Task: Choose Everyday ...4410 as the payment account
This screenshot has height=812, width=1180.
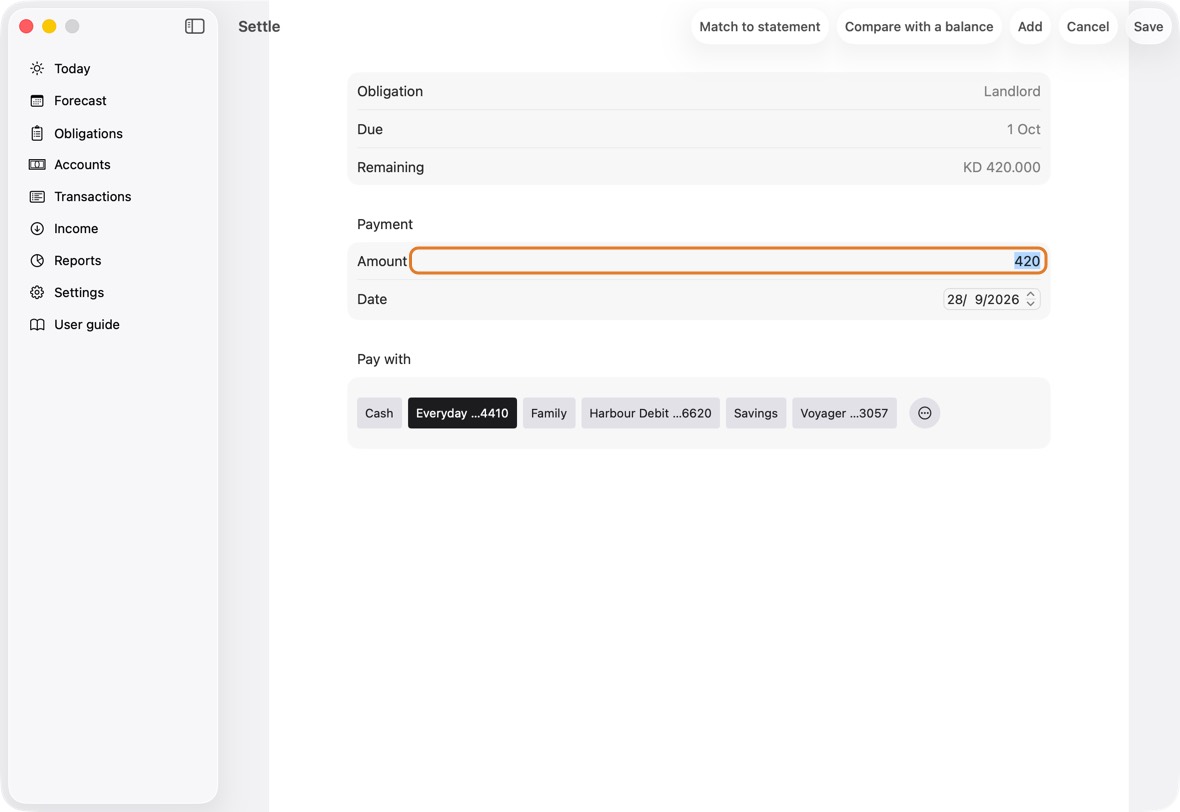Action: 462,413
